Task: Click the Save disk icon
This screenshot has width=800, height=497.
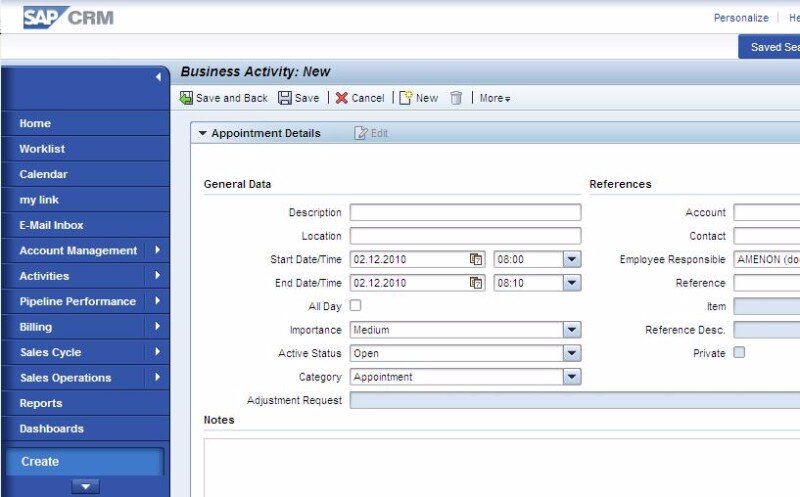Action: 285,98
